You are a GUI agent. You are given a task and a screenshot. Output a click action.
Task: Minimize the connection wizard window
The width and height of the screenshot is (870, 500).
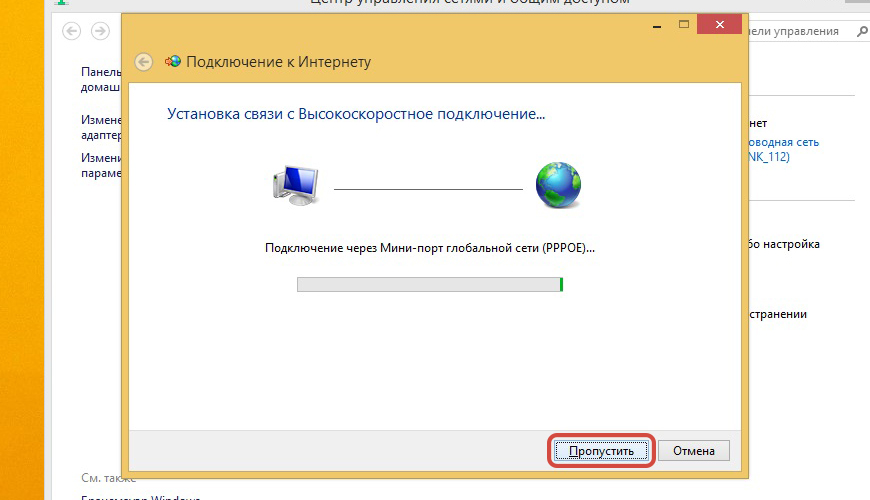click(x=657, y=26)
